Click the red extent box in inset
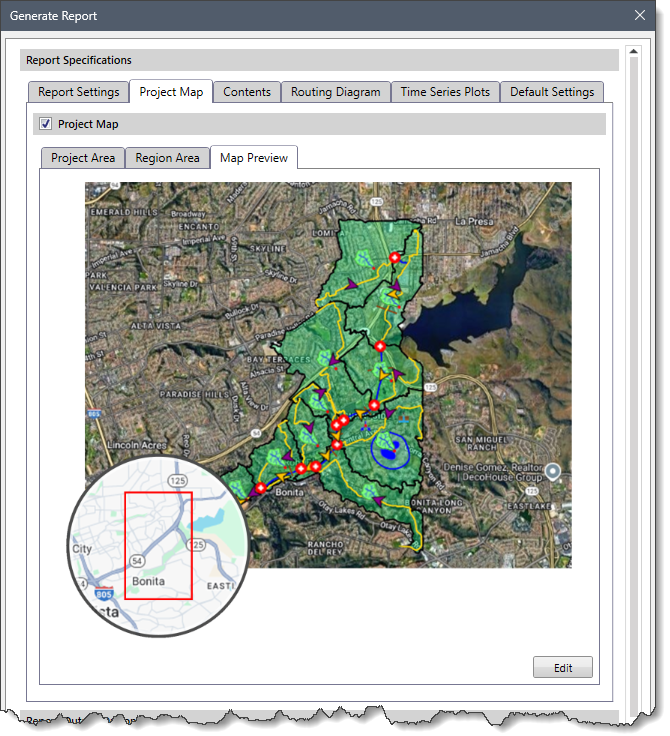670x736 pixels. [159, 545]
